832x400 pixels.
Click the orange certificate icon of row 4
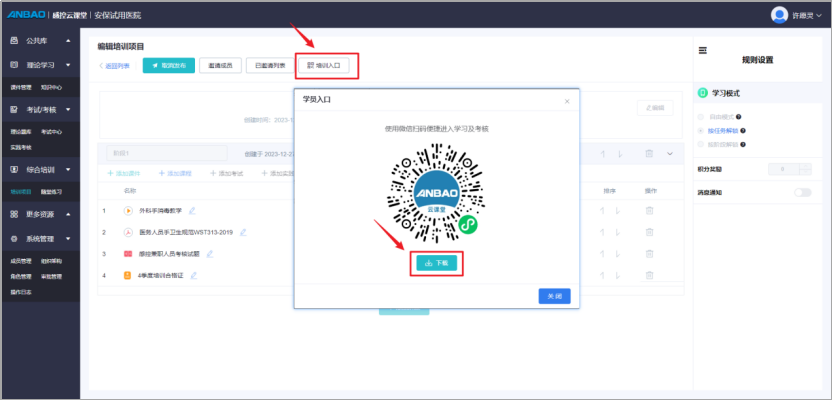click(x=127, y=275)
